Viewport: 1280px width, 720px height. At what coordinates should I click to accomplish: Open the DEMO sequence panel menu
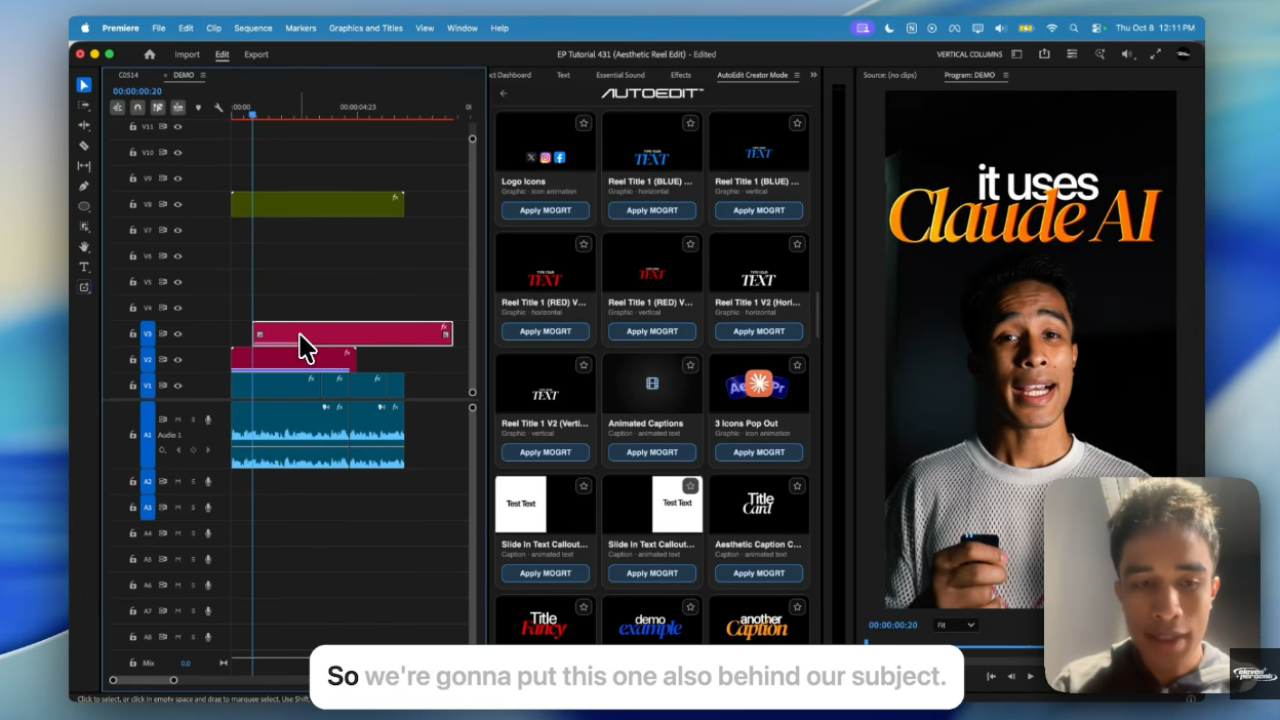pyautogui.click(x=203, y=75)
